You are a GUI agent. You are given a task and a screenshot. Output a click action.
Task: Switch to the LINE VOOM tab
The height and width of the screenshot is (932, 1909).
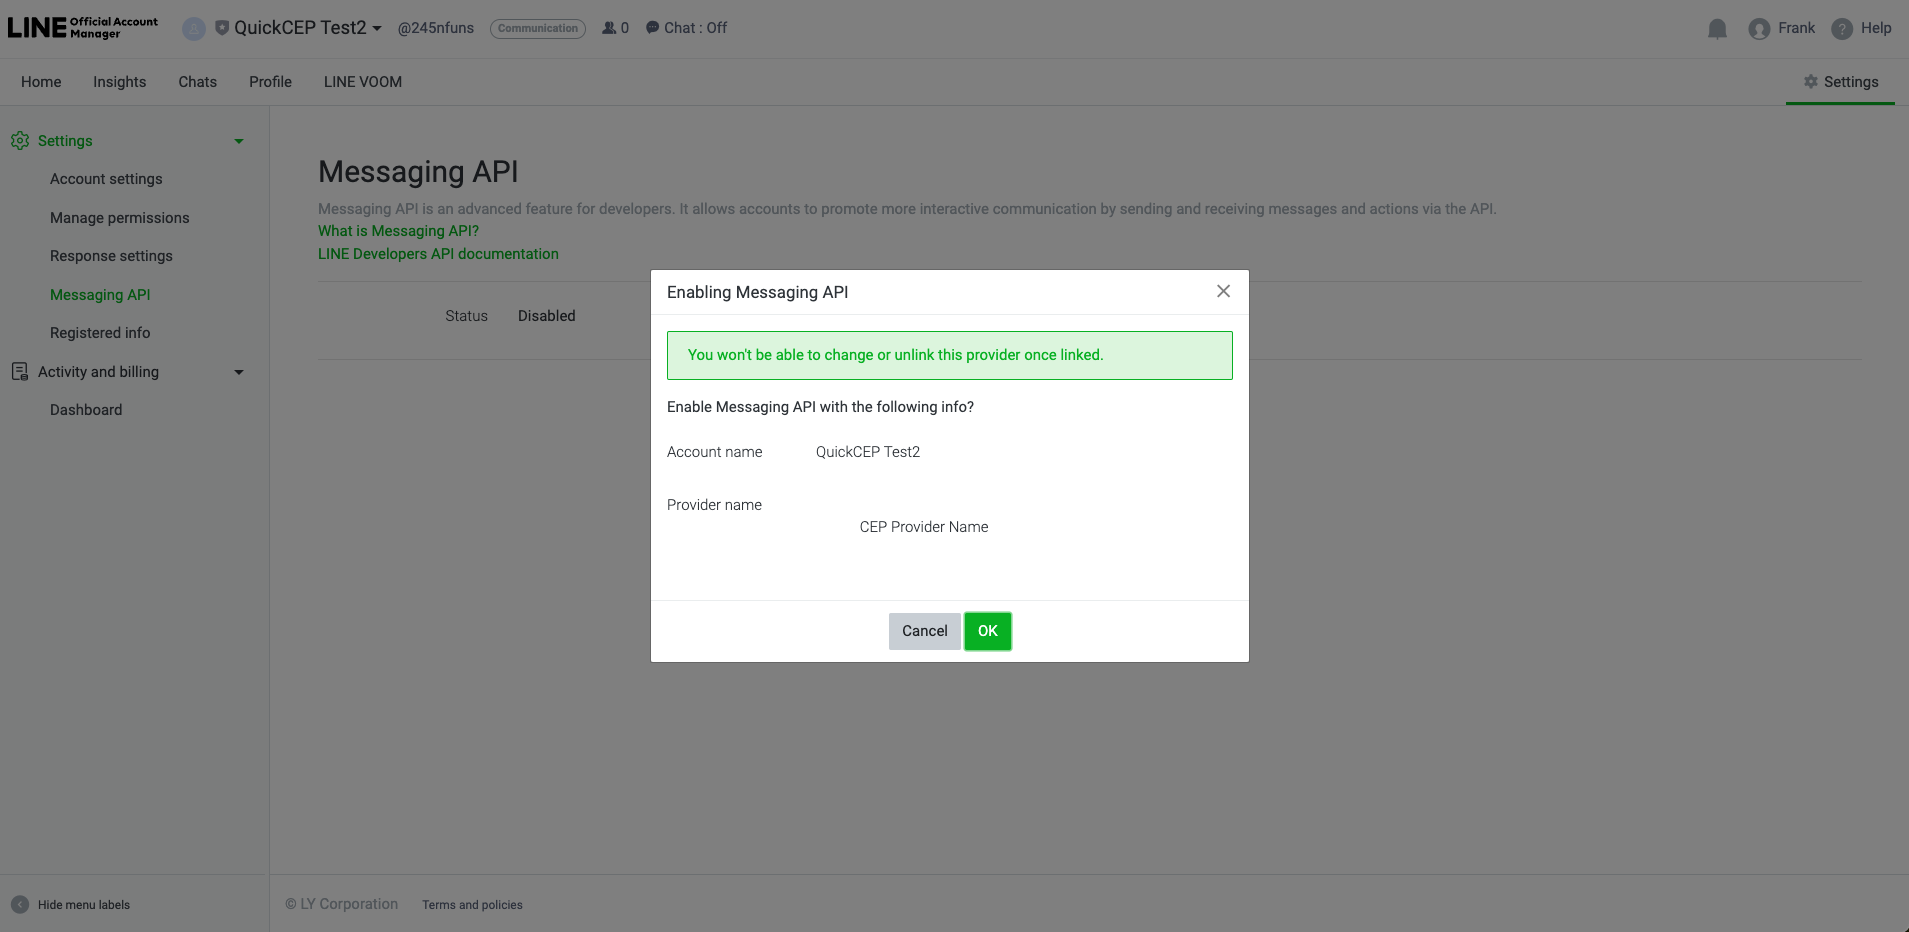coord(363,82)
